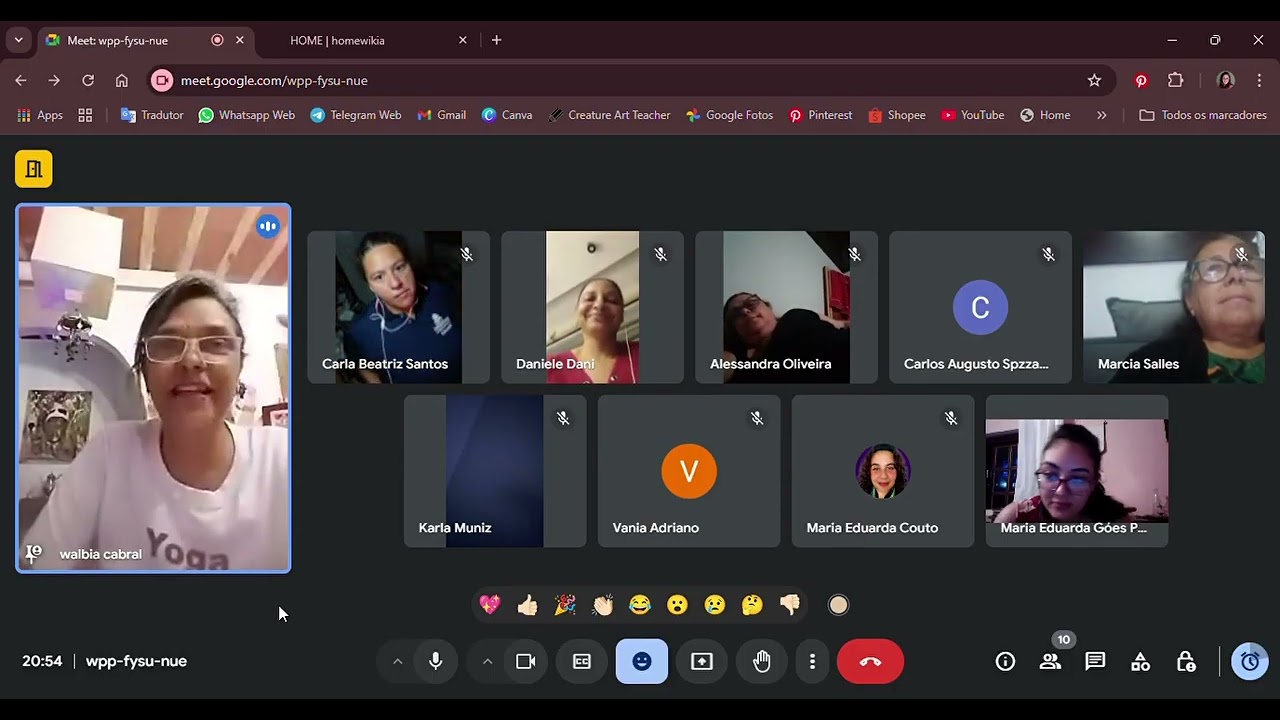Open the in-call chat panel
The height and width of the screenshot is (720, 1280).
(1095, 661)
